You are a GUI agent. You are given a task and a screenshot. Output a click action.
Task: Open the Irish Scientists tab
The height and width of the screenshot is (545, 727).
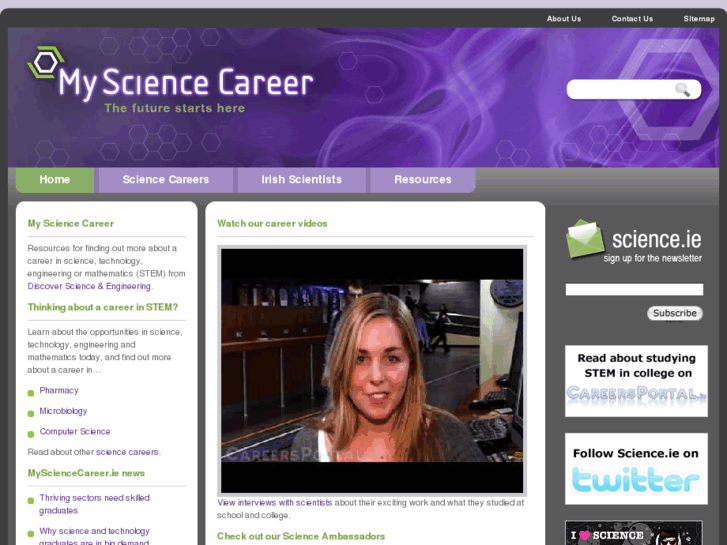(301, 180)
